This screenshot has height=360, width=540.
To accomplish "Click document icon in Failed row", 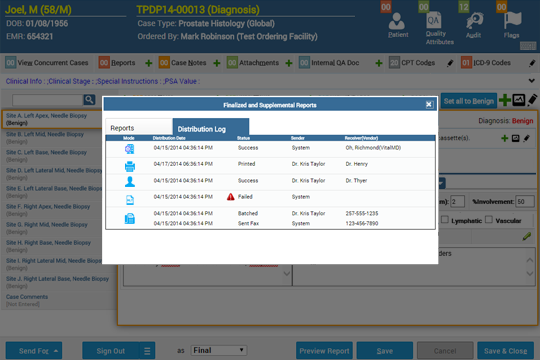I will [x=130, y=200].
